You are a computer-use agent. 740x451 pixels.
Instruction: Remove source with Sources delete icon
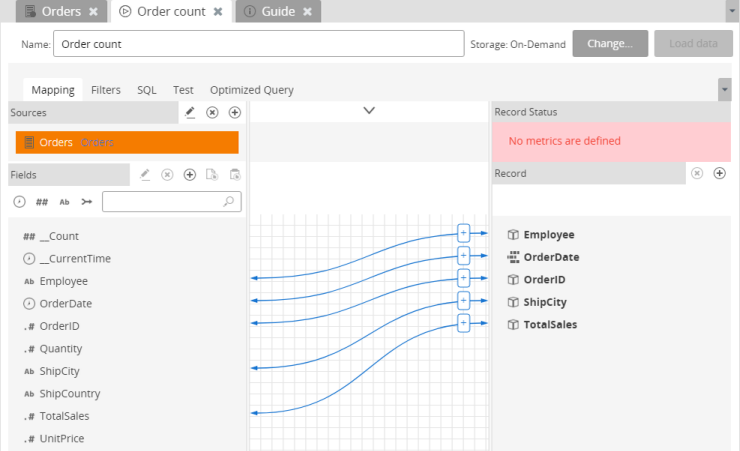(x=212, y=112)
